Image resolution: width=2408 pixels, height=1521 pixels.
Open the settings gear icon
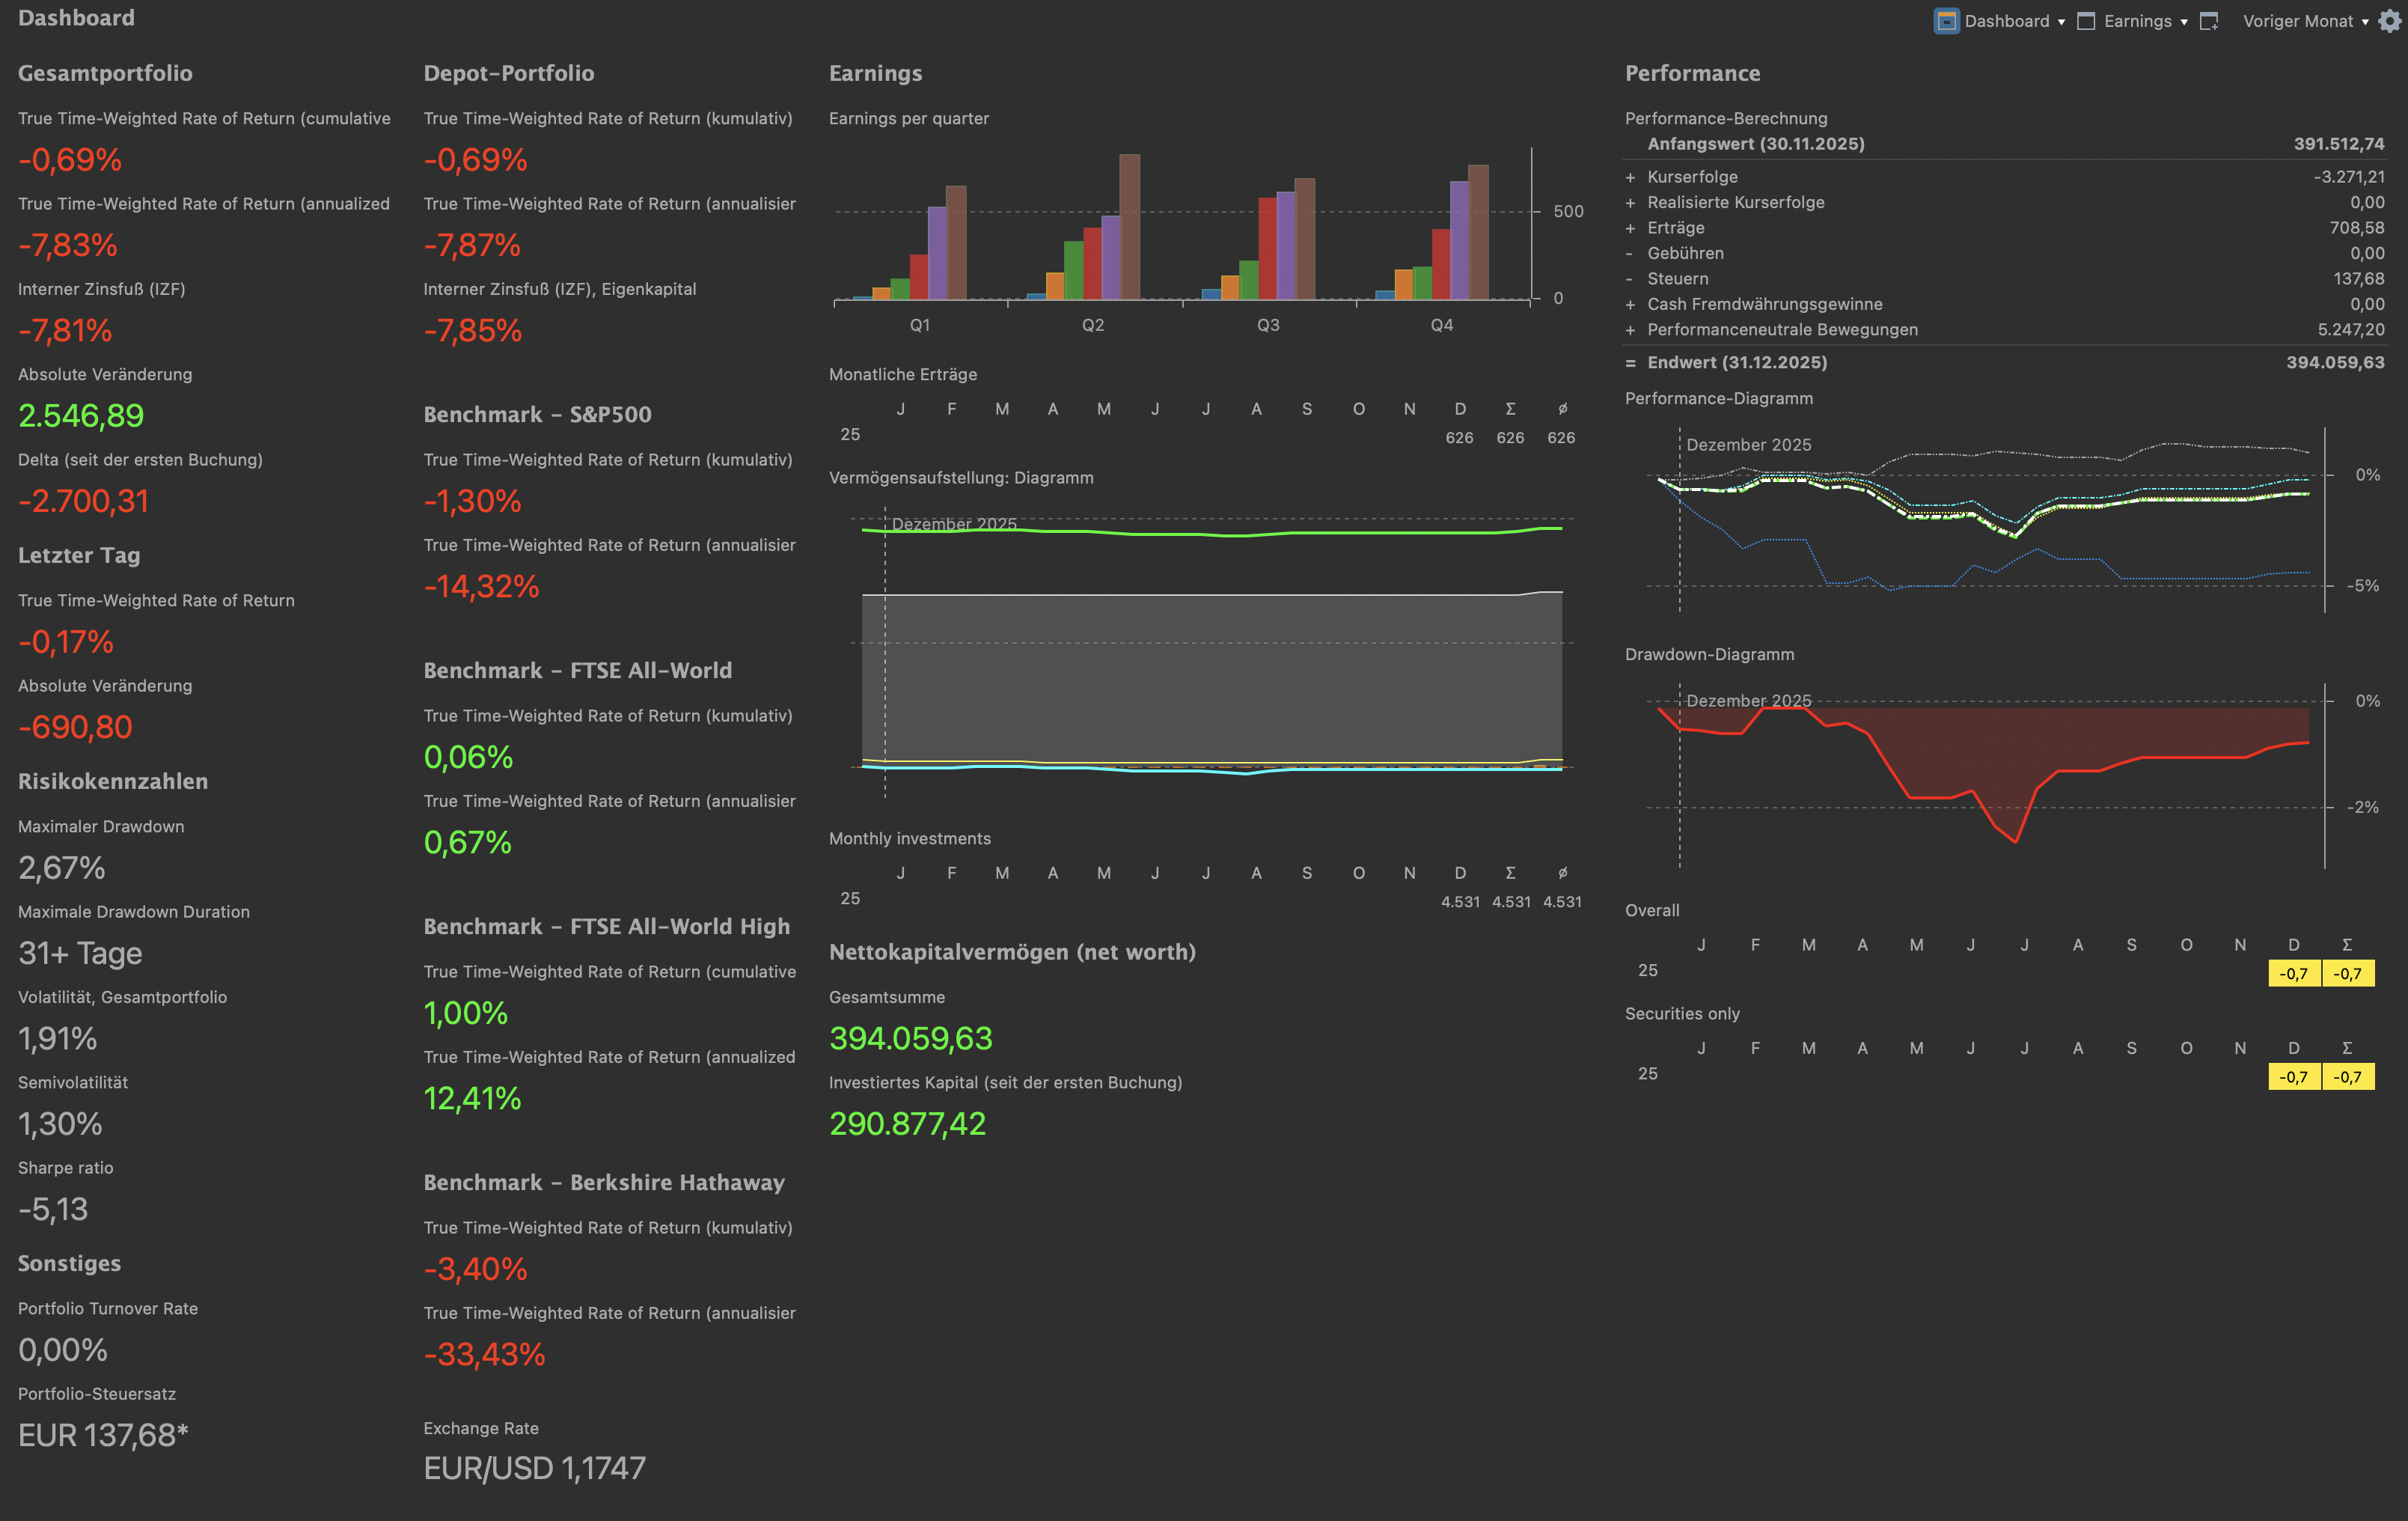coord(2389,21)
